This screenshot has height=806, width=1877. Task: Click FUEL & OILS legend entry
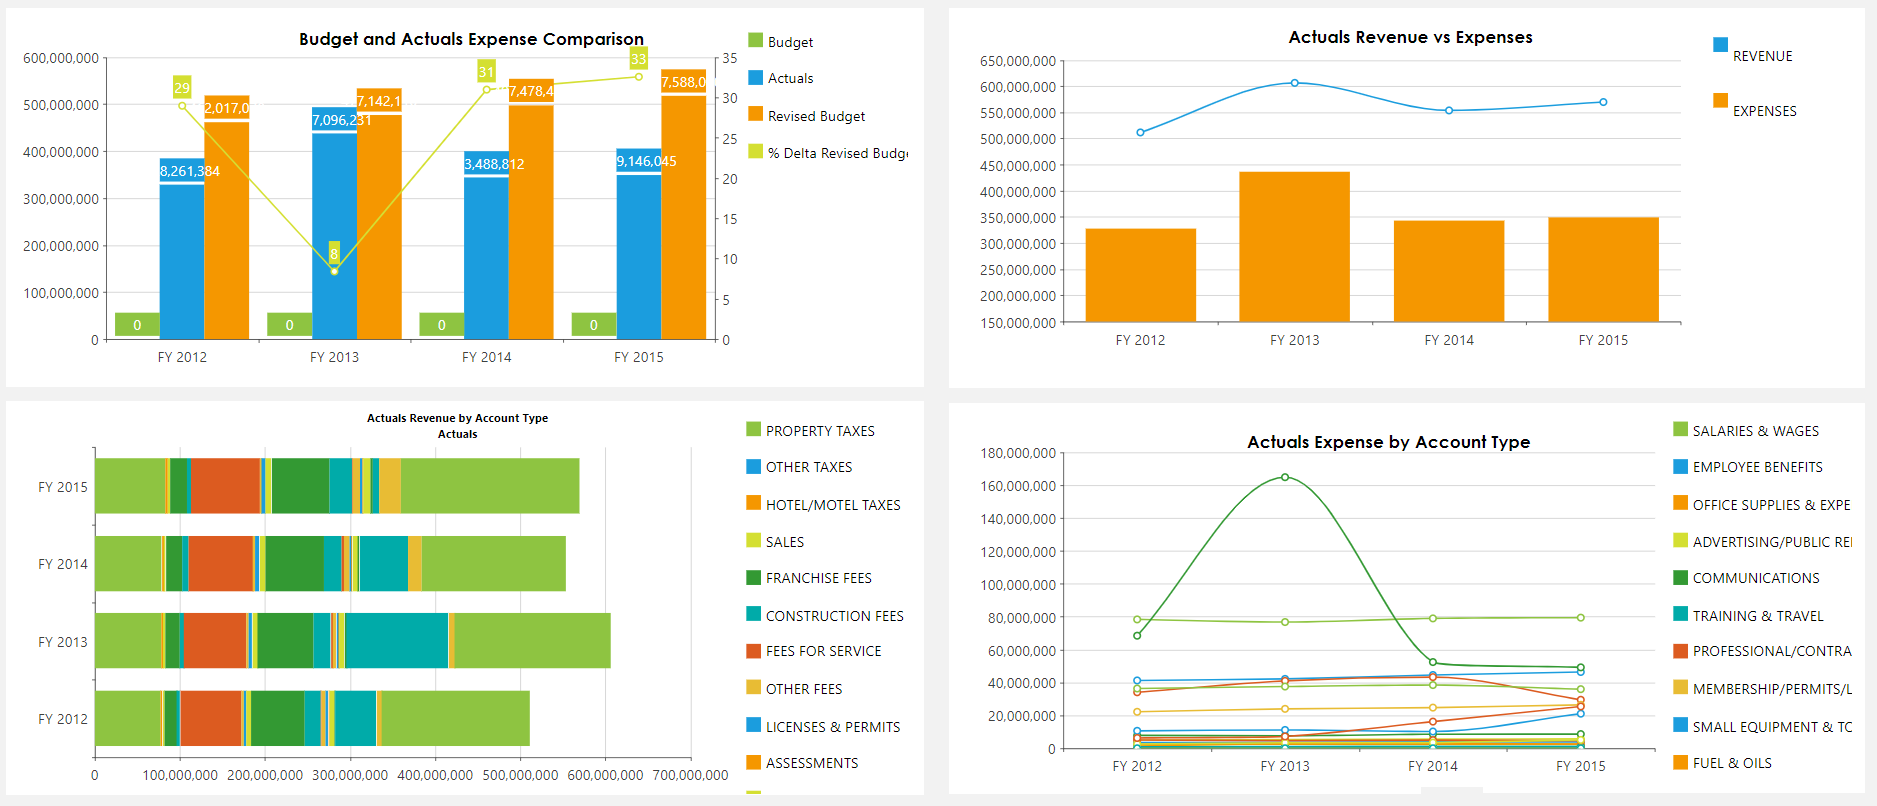pos(1722,763)
